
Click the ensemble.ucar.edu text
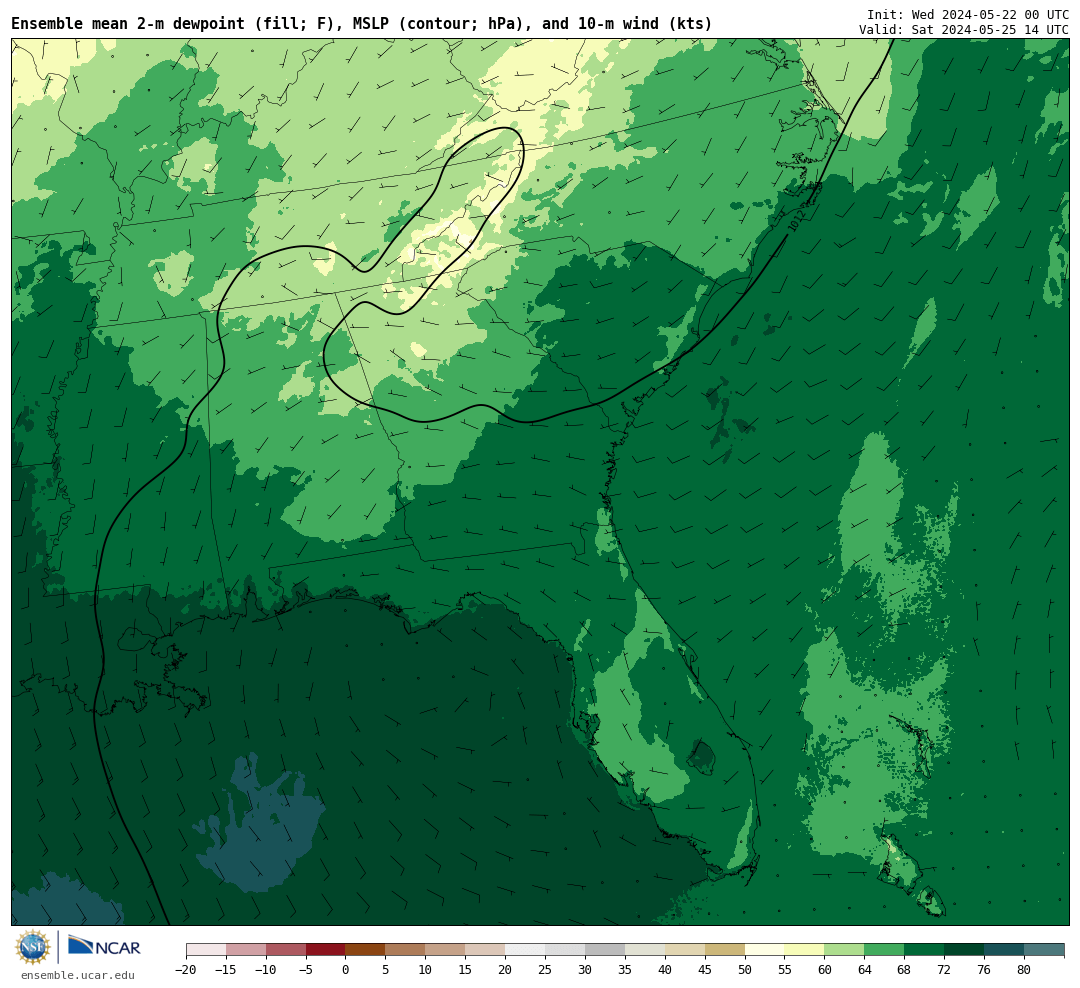78,975
